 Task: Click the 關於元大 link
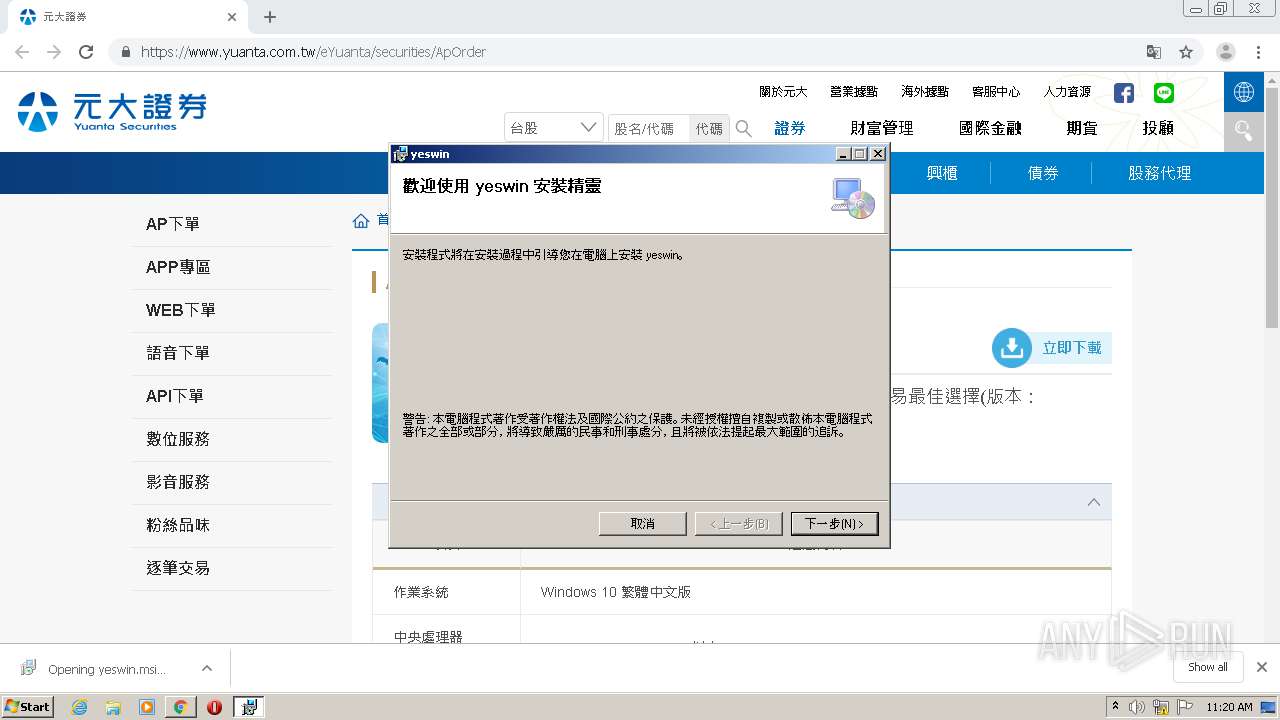coord(783,92)
